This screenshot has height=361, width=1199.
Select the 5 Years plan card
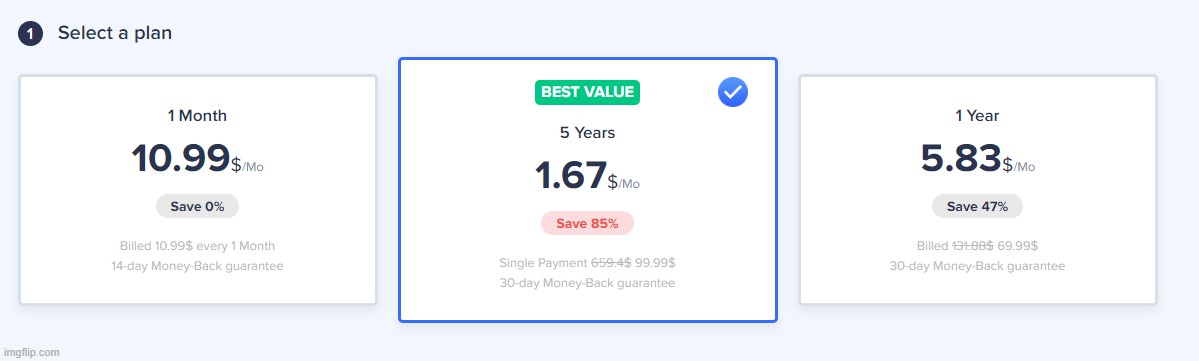pyautogui.click(x=587, y=190)
